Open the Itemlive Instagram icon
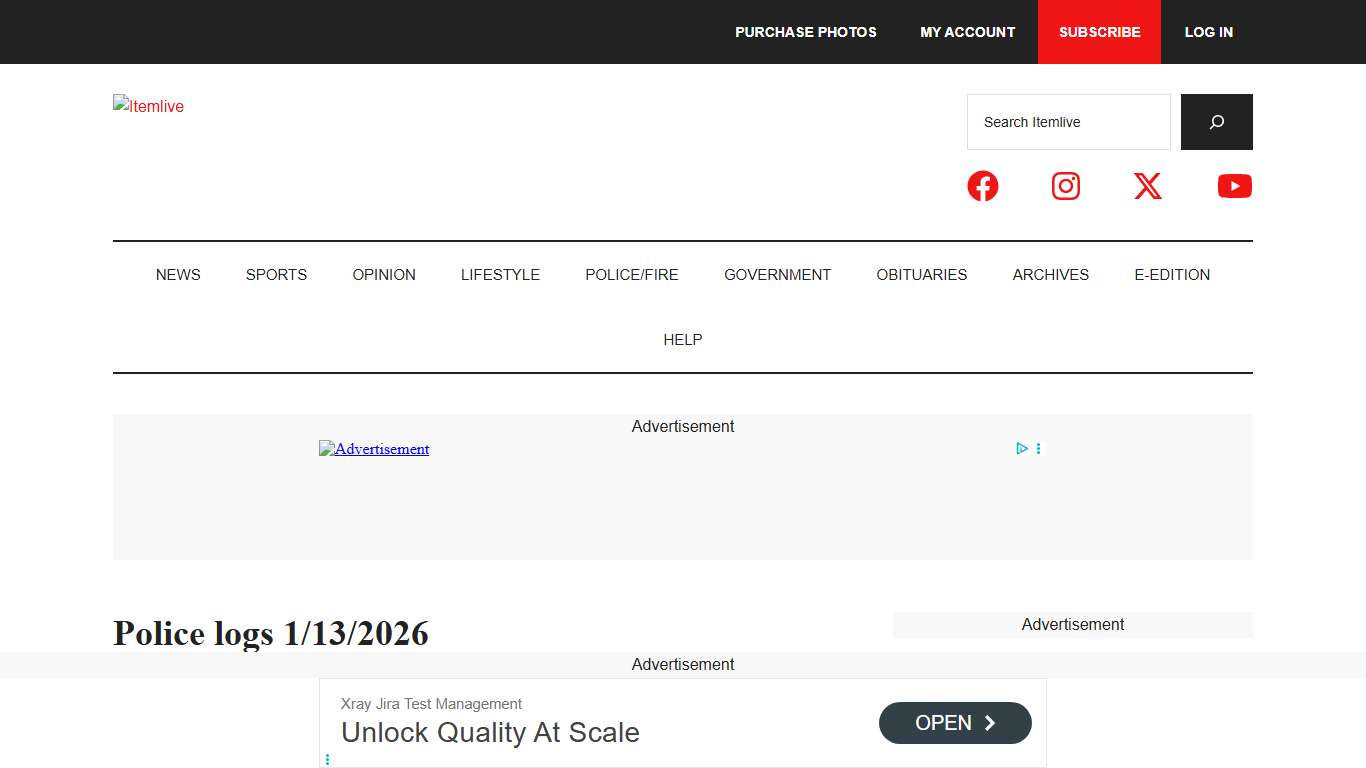 click(1066, 186)
